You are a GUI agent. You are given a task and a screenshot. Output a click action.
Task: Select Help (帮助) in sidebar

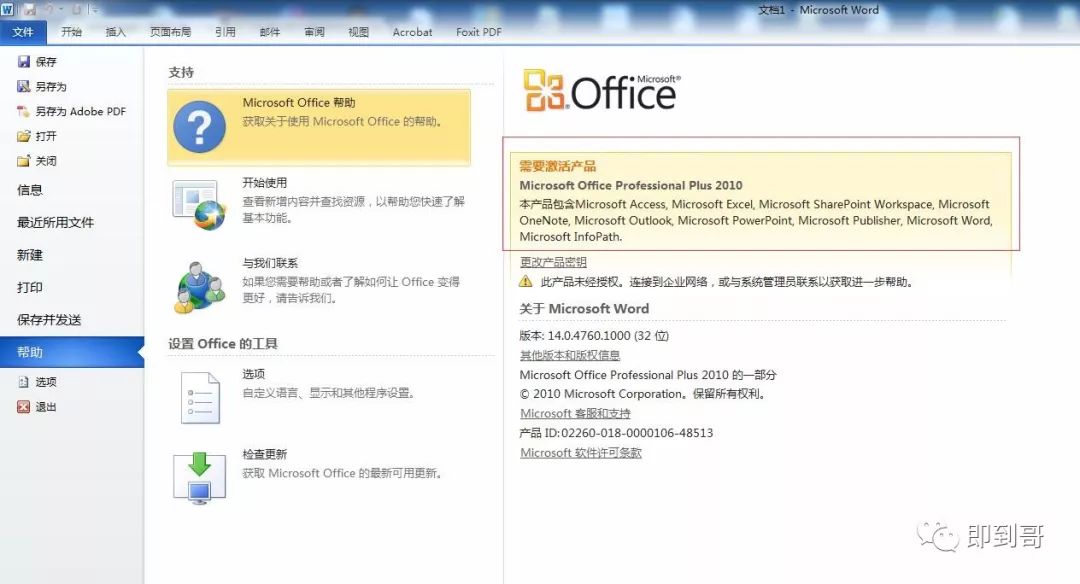72,352
